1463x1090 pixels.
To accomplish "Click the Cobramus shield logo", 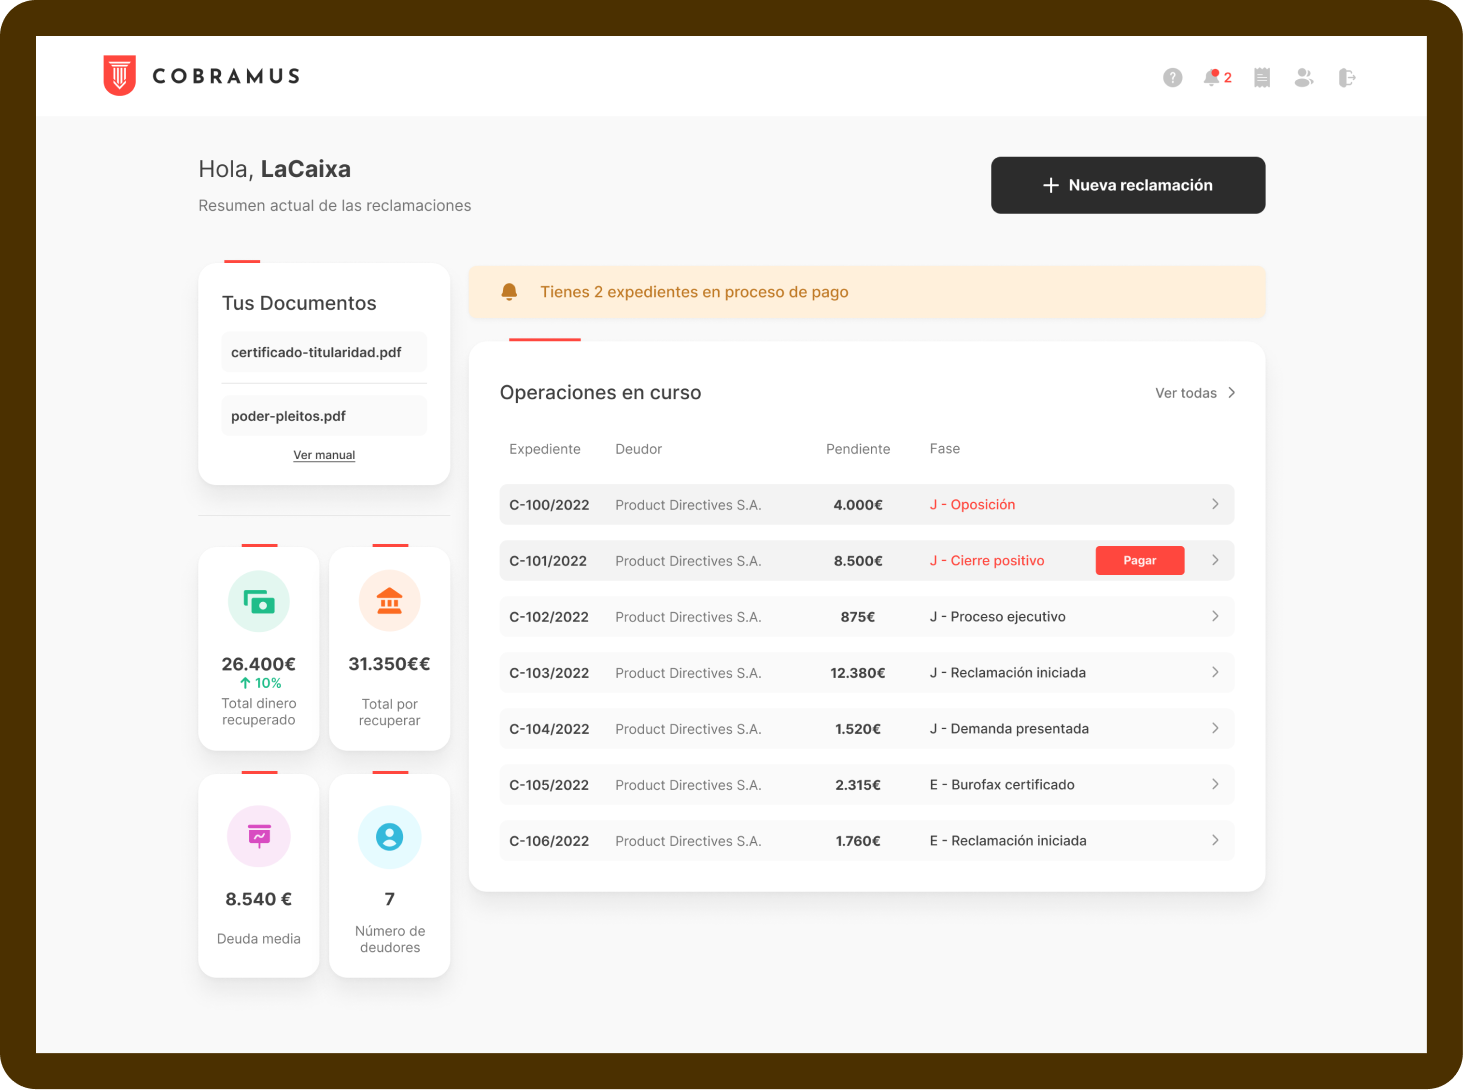I will click(x=120, y=75).
